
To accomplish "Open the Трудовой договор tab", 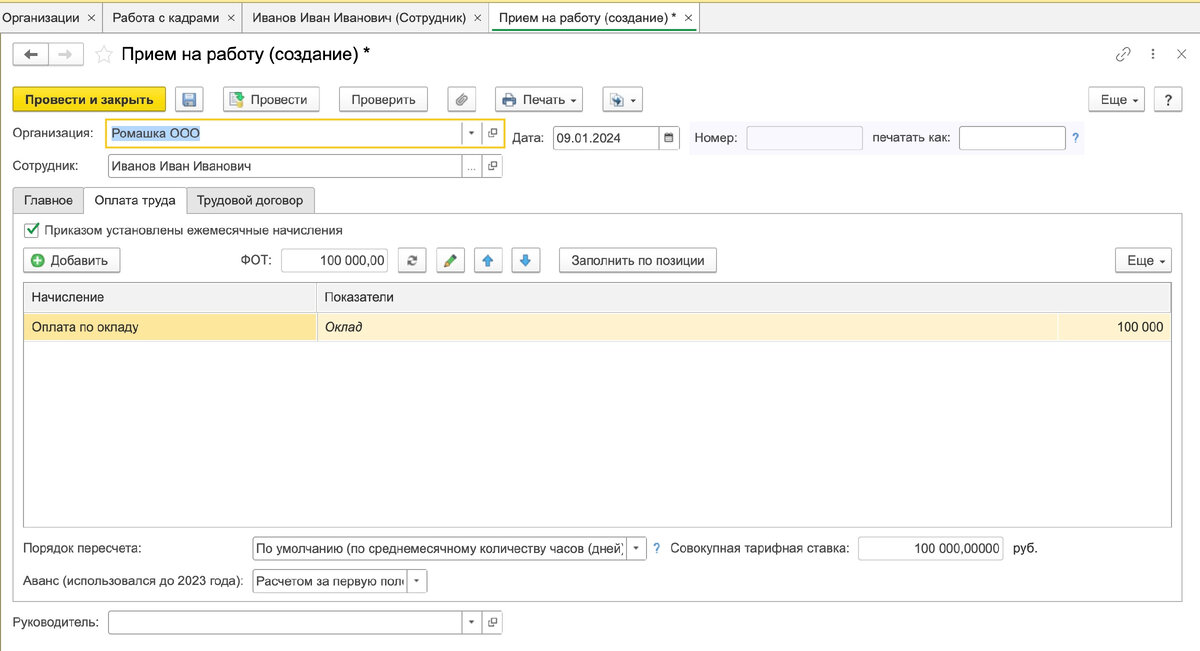I will [252, 200].
